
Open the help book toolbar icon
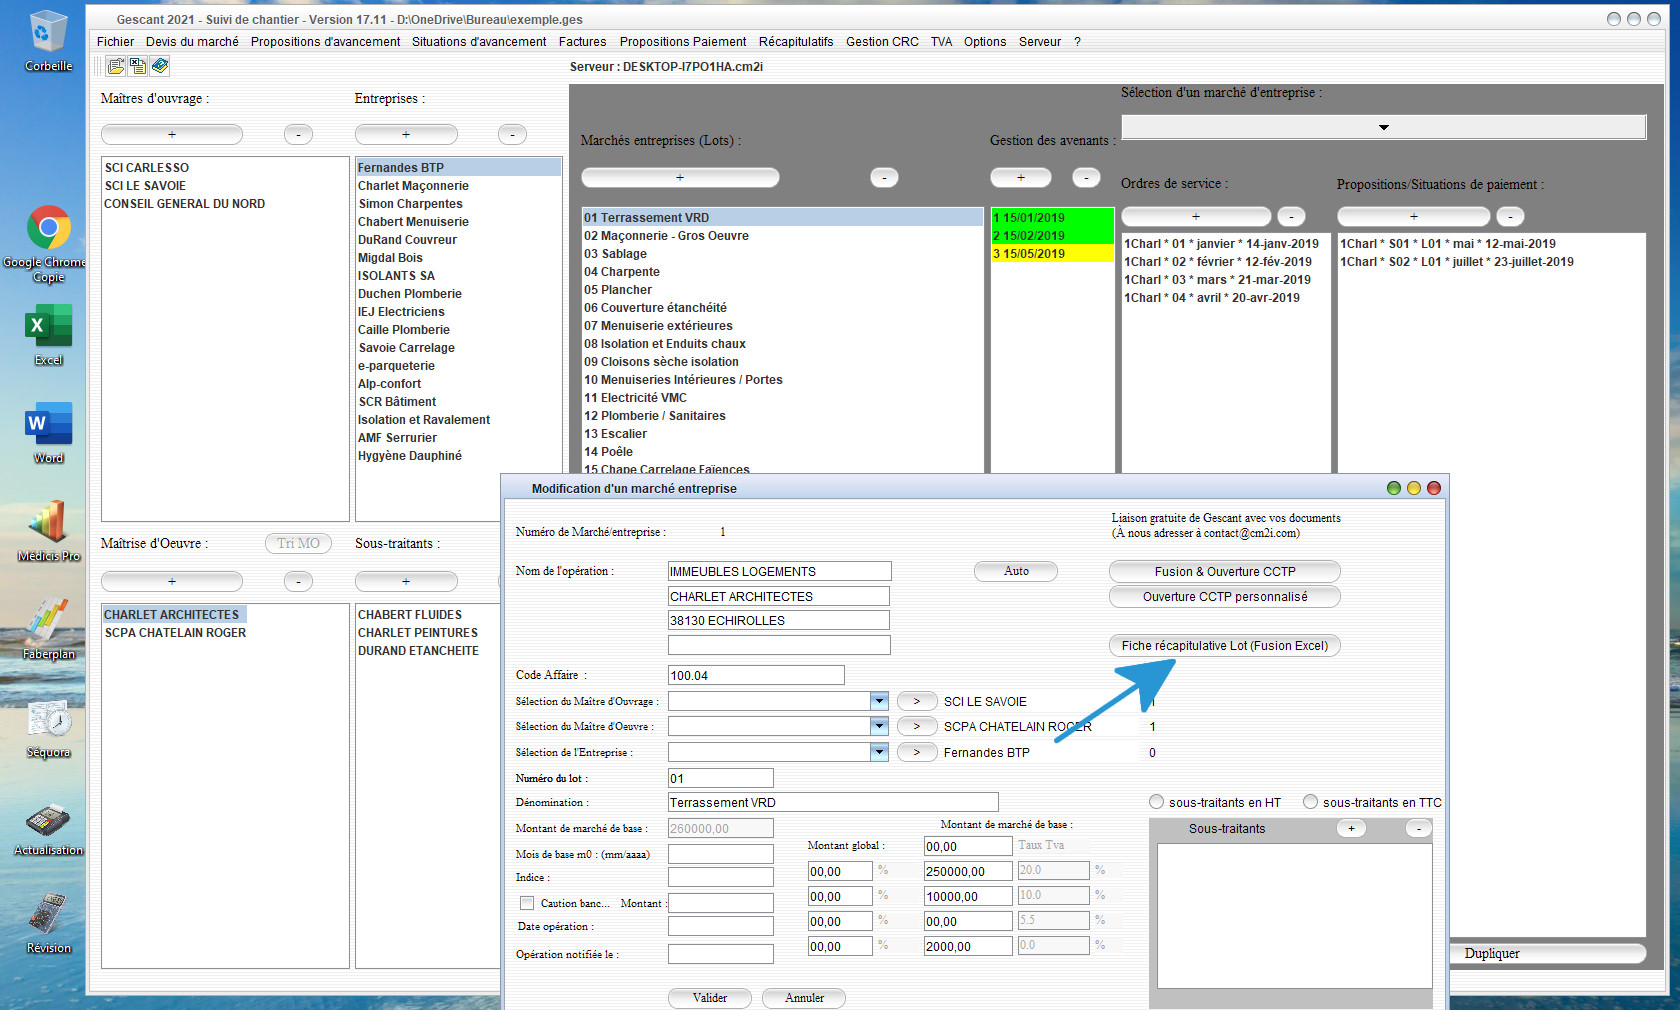[x=160, y=66]
